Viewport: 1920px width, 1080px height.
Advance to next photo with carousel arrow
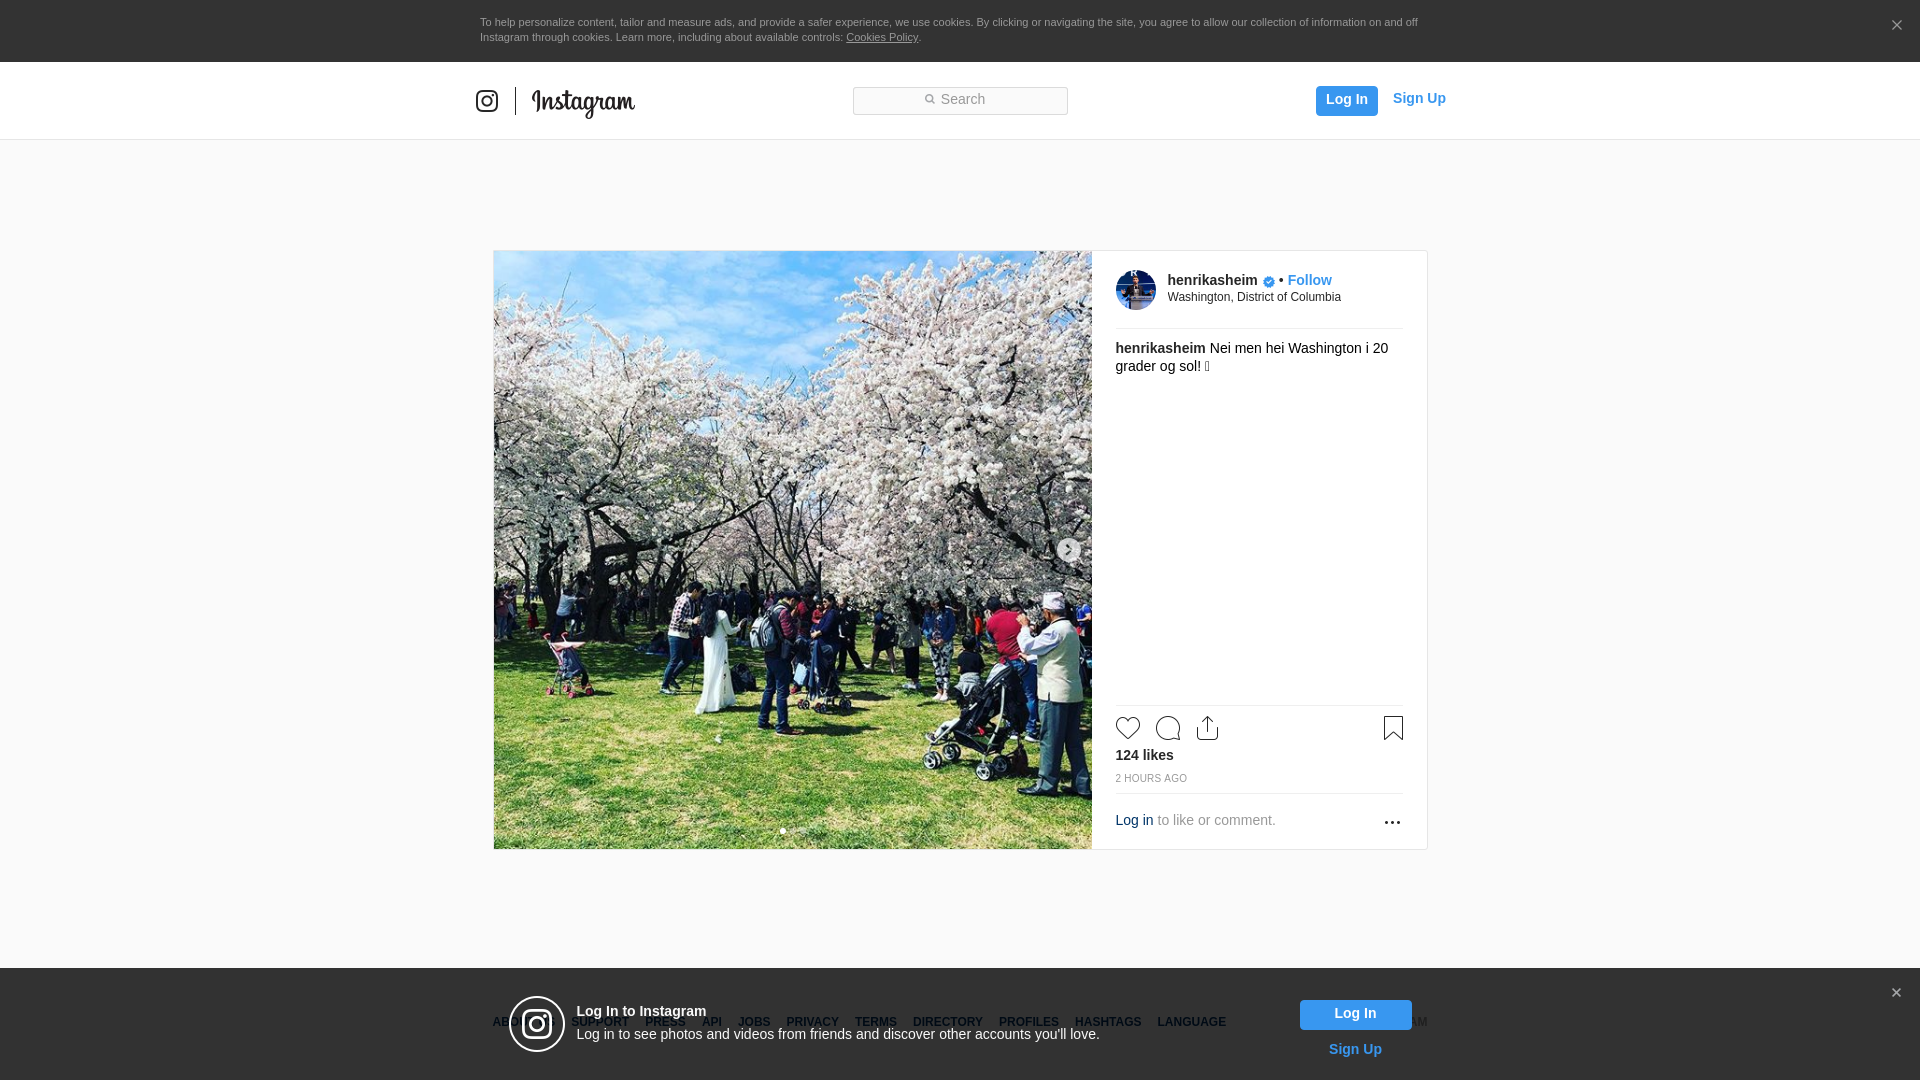point(1068,550)
